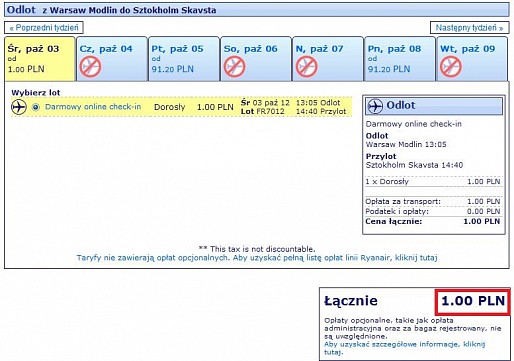The width and height of the screenshot is (514, 361).
Task: Click no-flight icon under Wt, paź 09
Action: pyautogui.click(x=451, y=67)
